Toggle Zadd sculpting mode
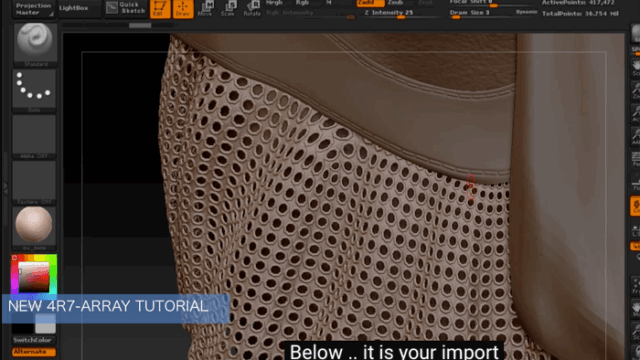 [x=370, y=3]
